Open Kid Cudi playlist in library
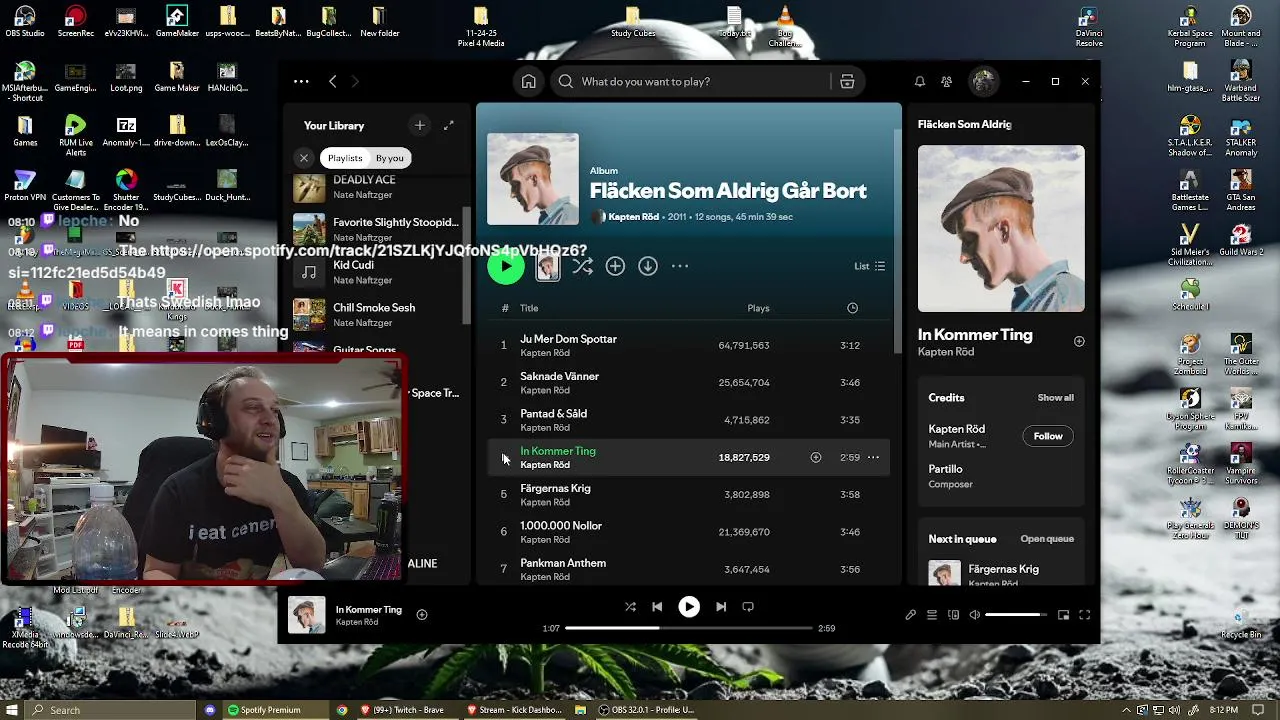The image size is (1280, 720). (x=377, y=272)
